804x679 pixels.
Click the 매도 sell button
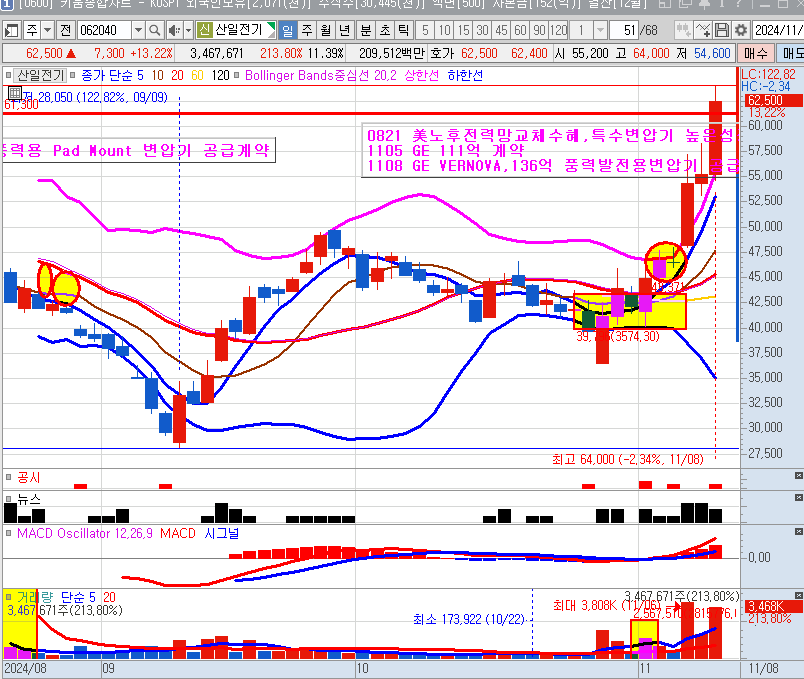point(790,53)
